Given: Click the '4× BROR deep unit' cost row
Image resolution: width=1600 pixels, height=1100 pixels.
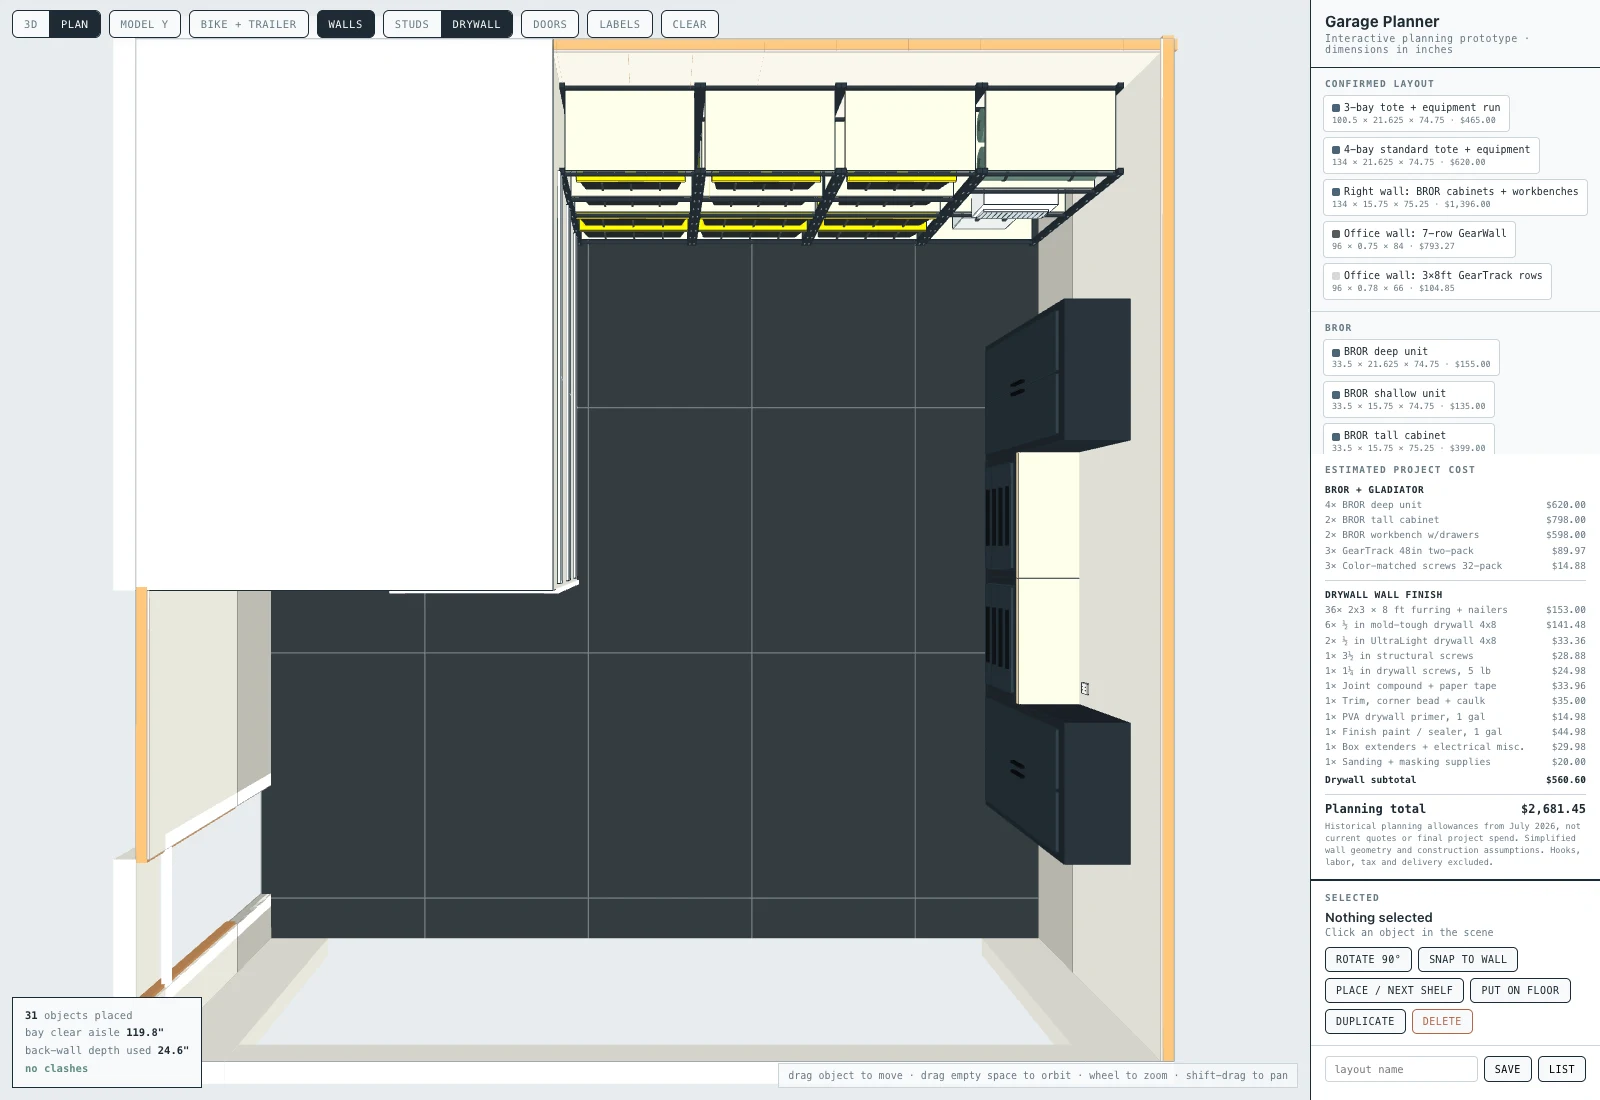Looking at the screenshot, I should 1455,505.
